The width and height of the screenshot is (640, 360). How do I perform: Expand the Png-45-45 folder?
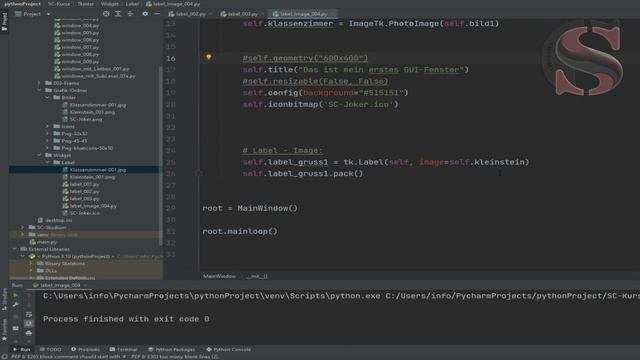pyautogui.click(x=47, y=141)
